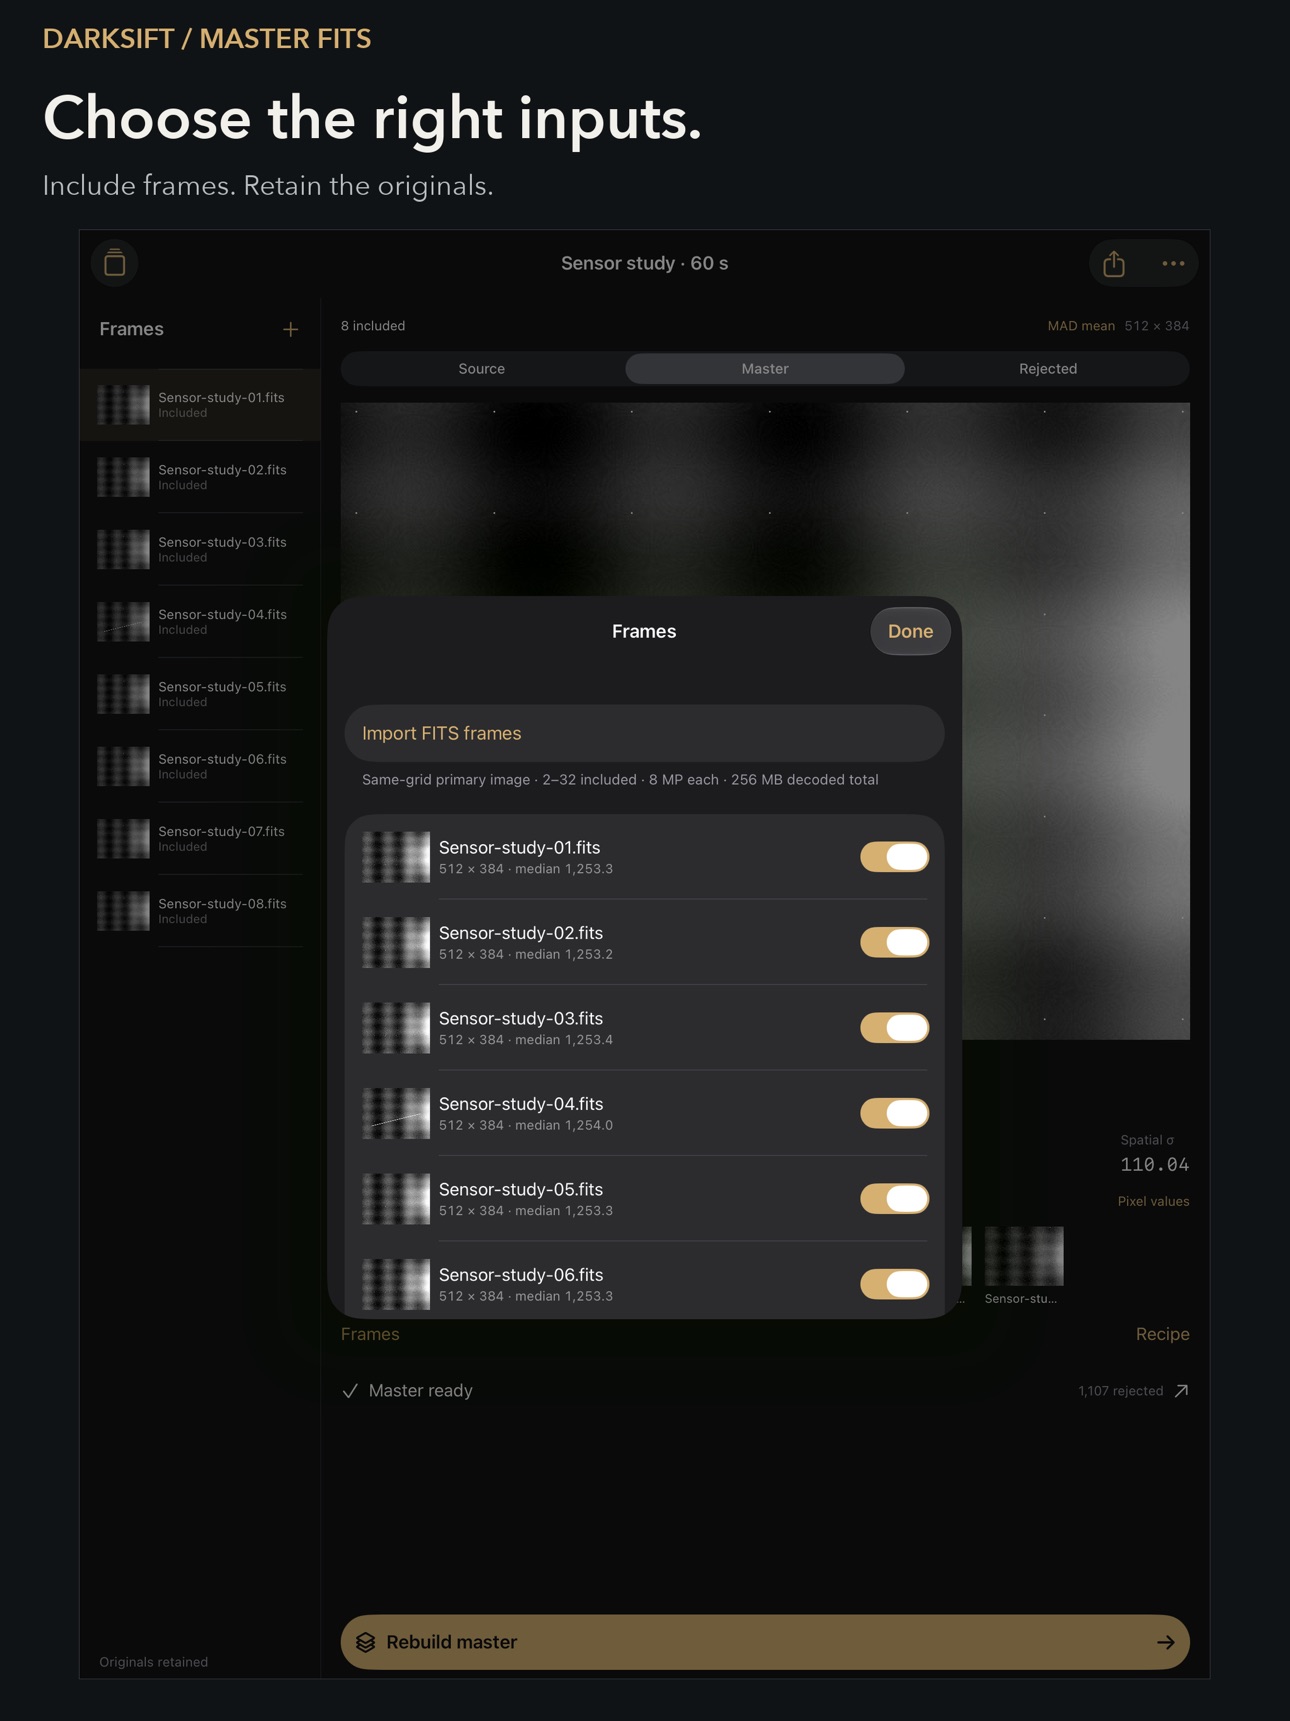Image resolution: width=1290 pixels, height=1721 pixels.
Task: Click the layers icon on Rebuild master
Action: click(366, 1642)
